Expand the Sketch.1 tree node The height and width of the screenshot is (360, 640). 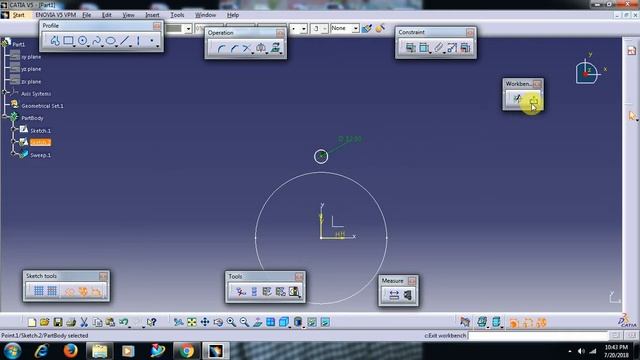click(x=14, y=129)
